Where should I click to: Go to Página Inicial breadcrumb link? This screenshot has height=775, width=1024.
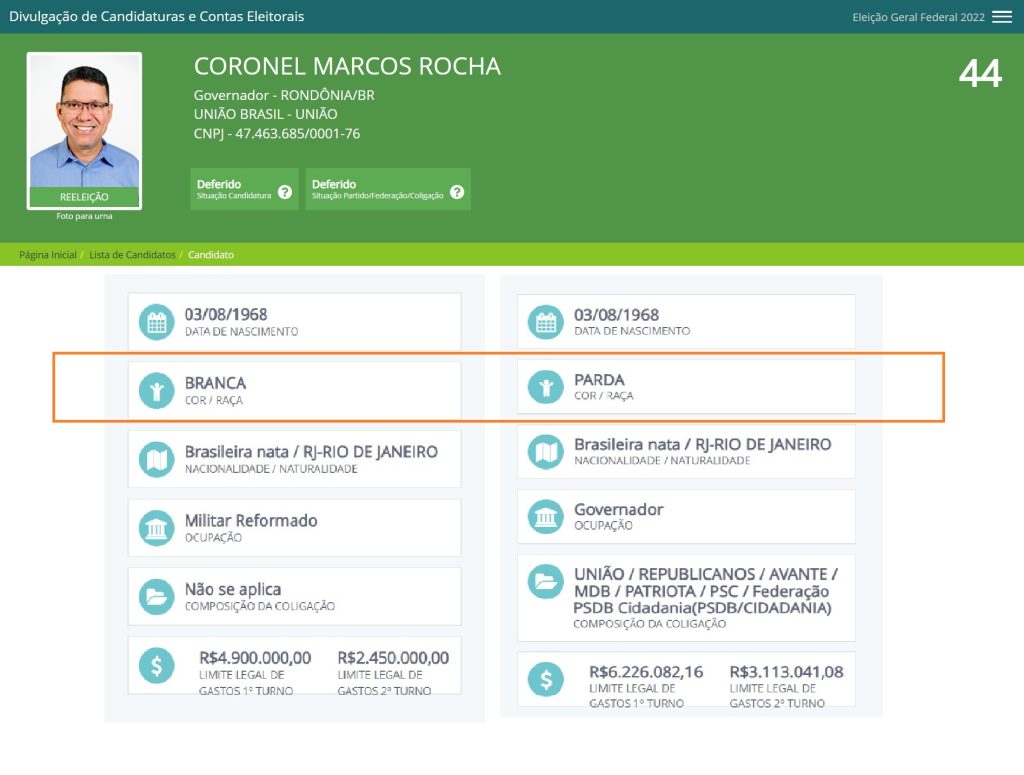point(48,255)
